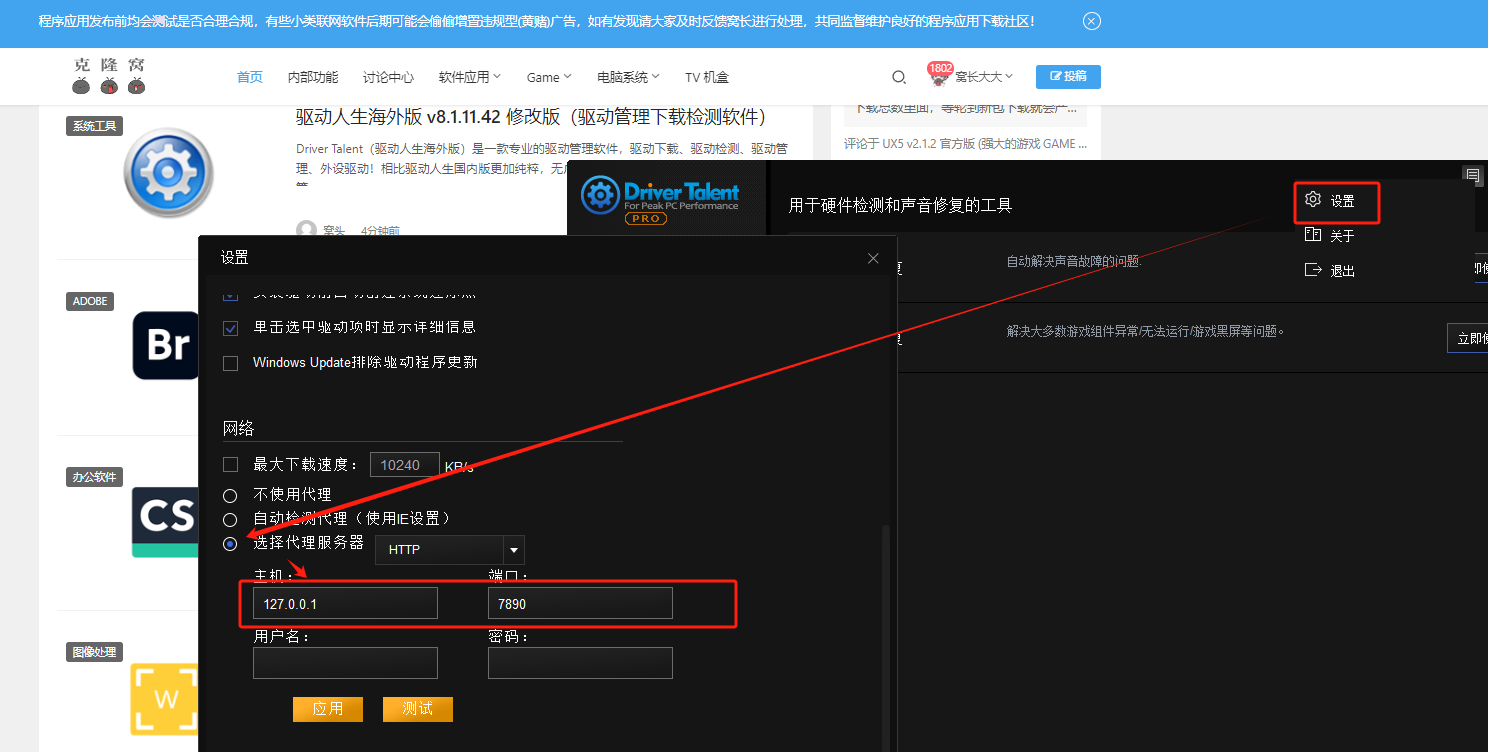1488x752 pixels.
Task: Click the 用户名 input field
Action: [x=345, y=663]
